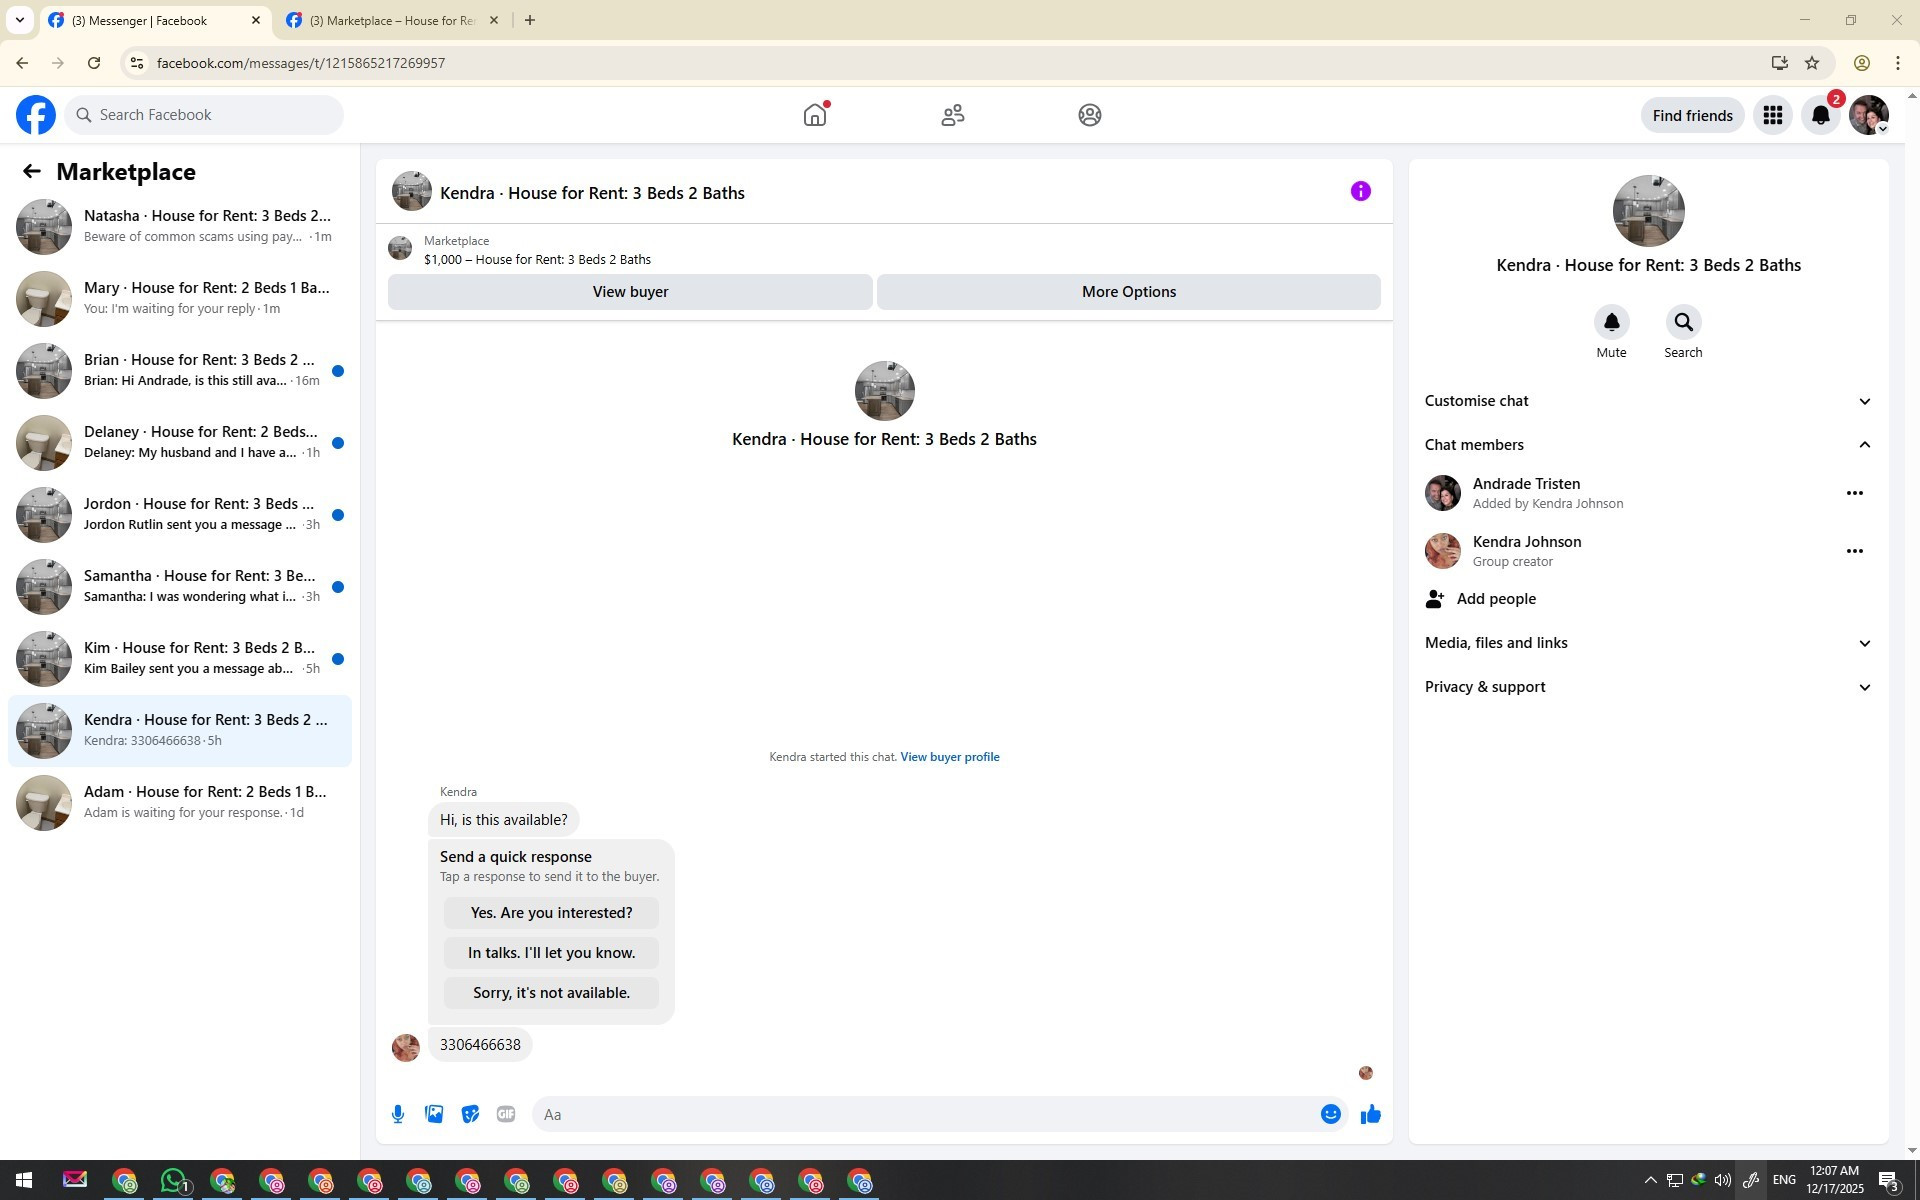1920x1200 pixels.
Task: Open Windows Start menu
Action: tap(24, 1181)
